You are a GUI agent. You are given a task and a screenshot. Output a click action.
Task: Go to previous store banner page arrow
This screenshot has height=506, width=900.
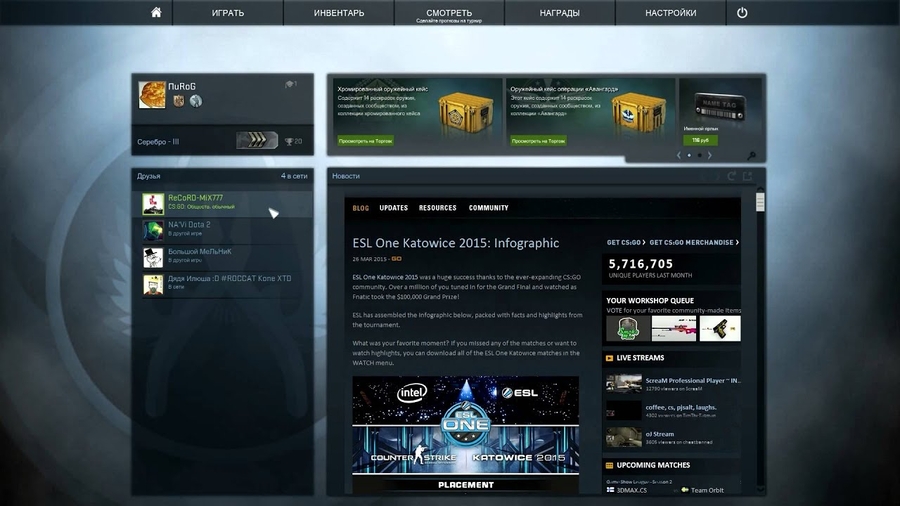click(x=679, y=155)
